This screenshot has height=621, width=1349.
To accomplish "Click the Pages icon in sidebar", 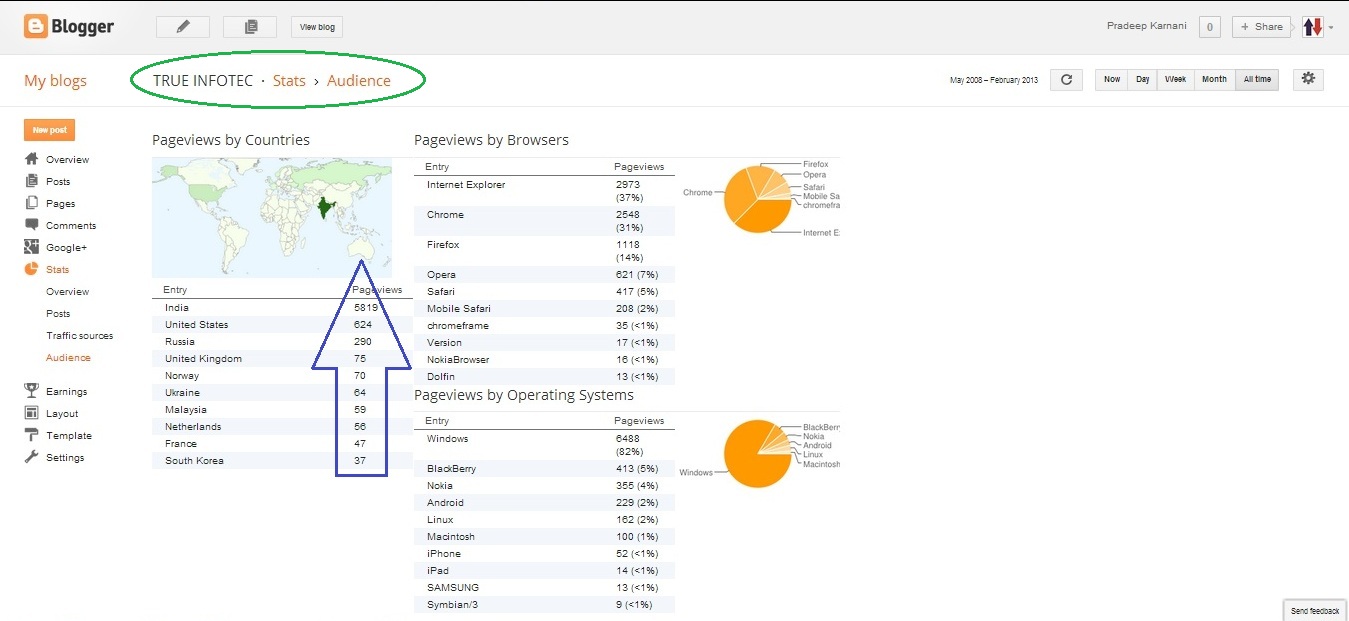I will coord(31,203).
